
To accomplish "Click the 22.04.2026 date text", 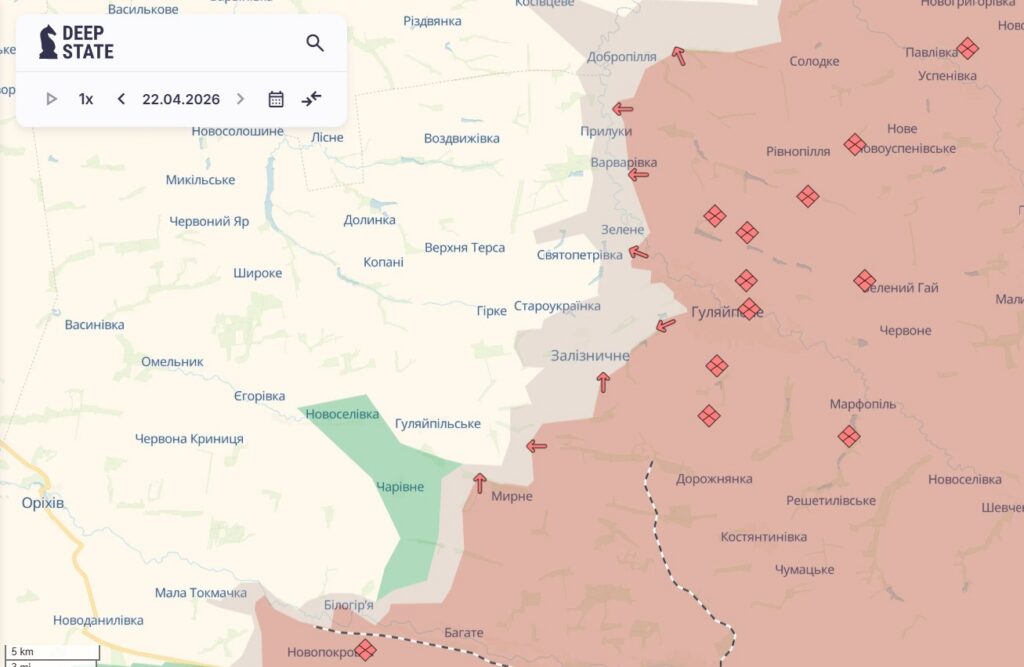I will (181, 99).
